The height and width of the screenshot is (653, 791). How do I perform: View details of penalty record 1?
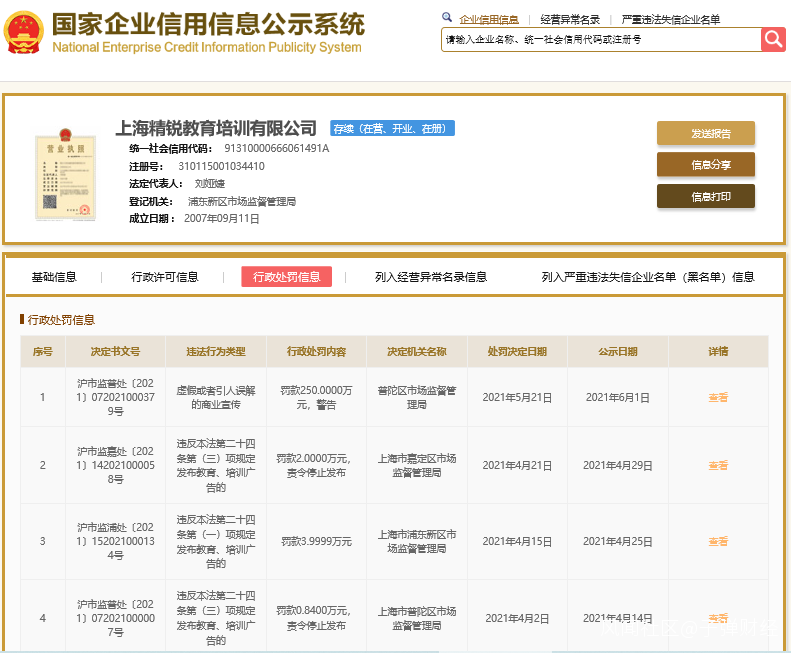point(718,397)
